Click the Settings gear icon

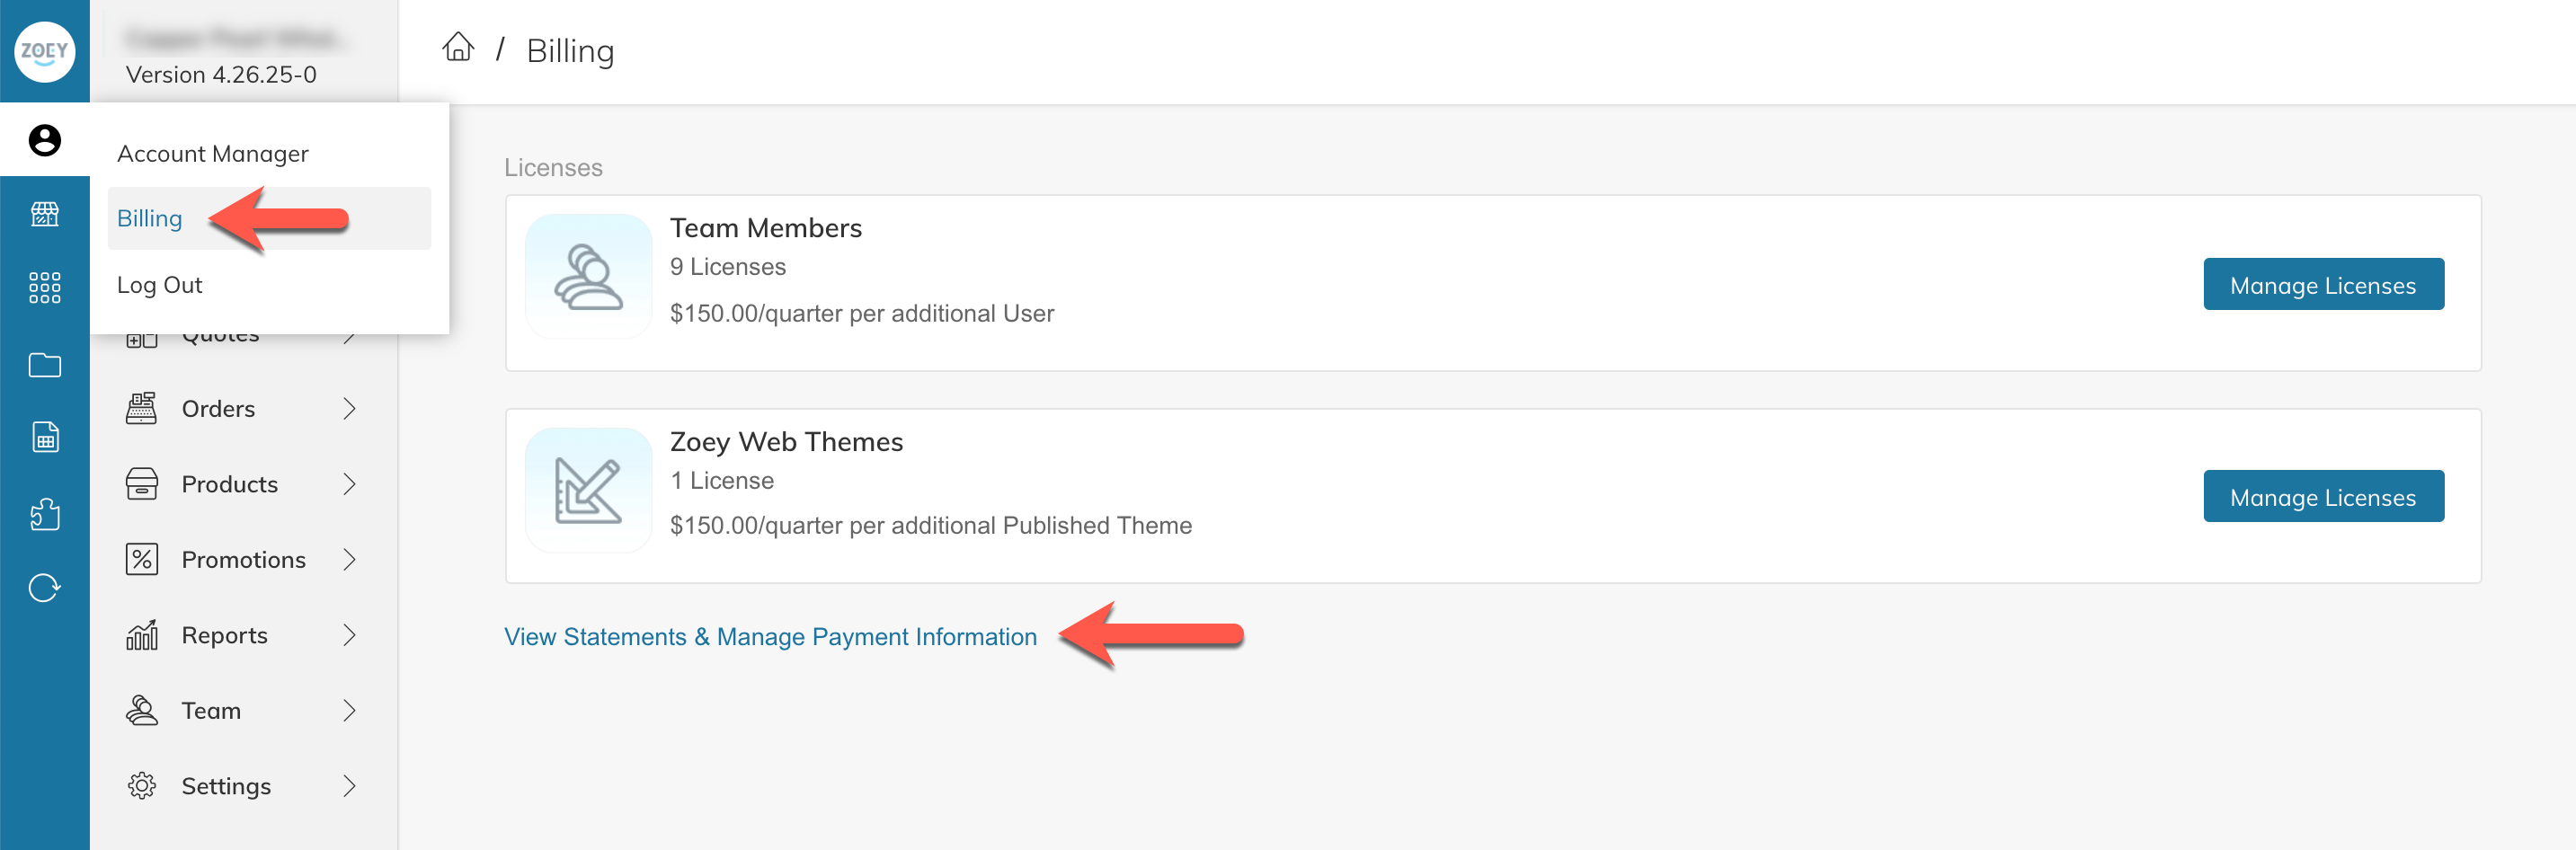click(141, 786)
